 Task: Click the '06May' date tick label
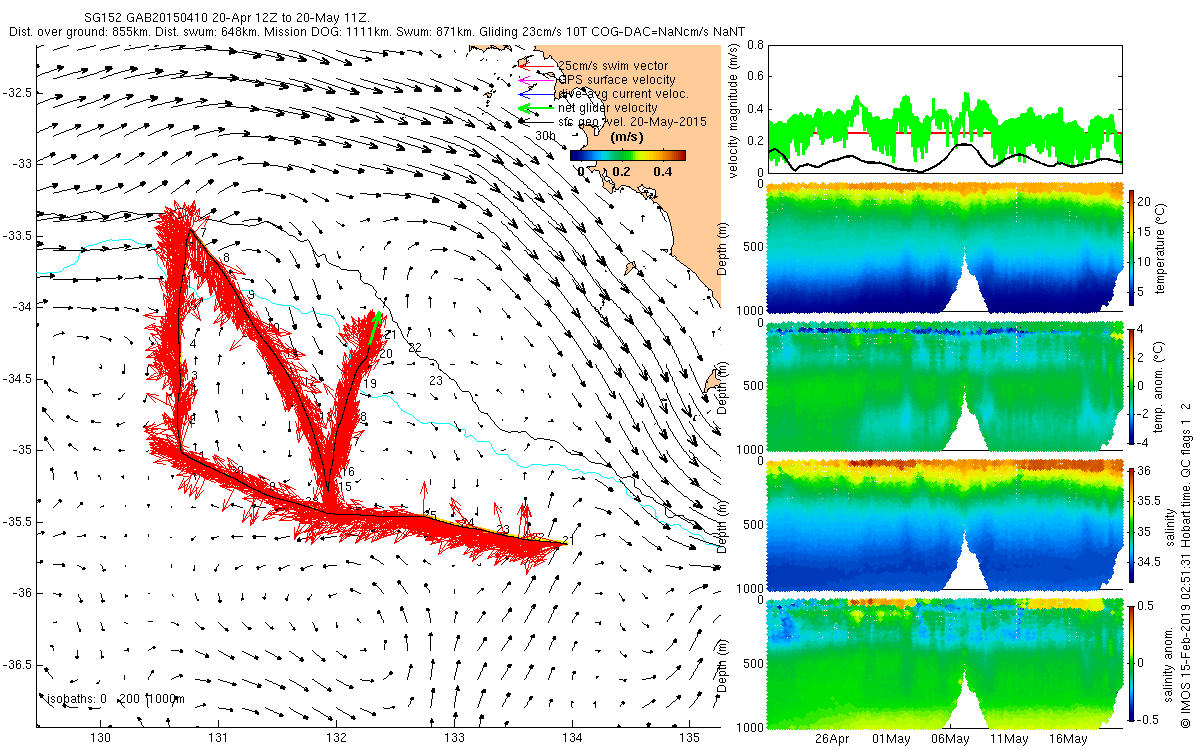[950, 739]
